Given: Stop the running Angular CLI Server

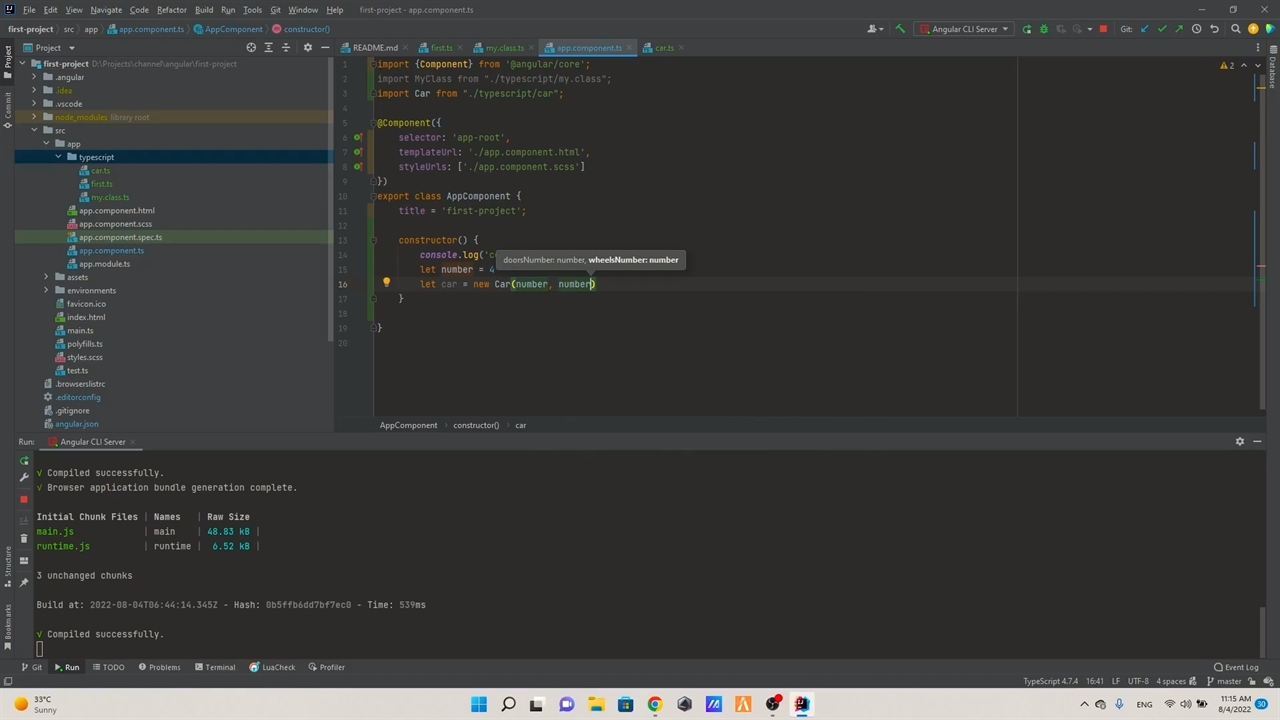Looking at the screenshot, I should [x=1103, y=29].
